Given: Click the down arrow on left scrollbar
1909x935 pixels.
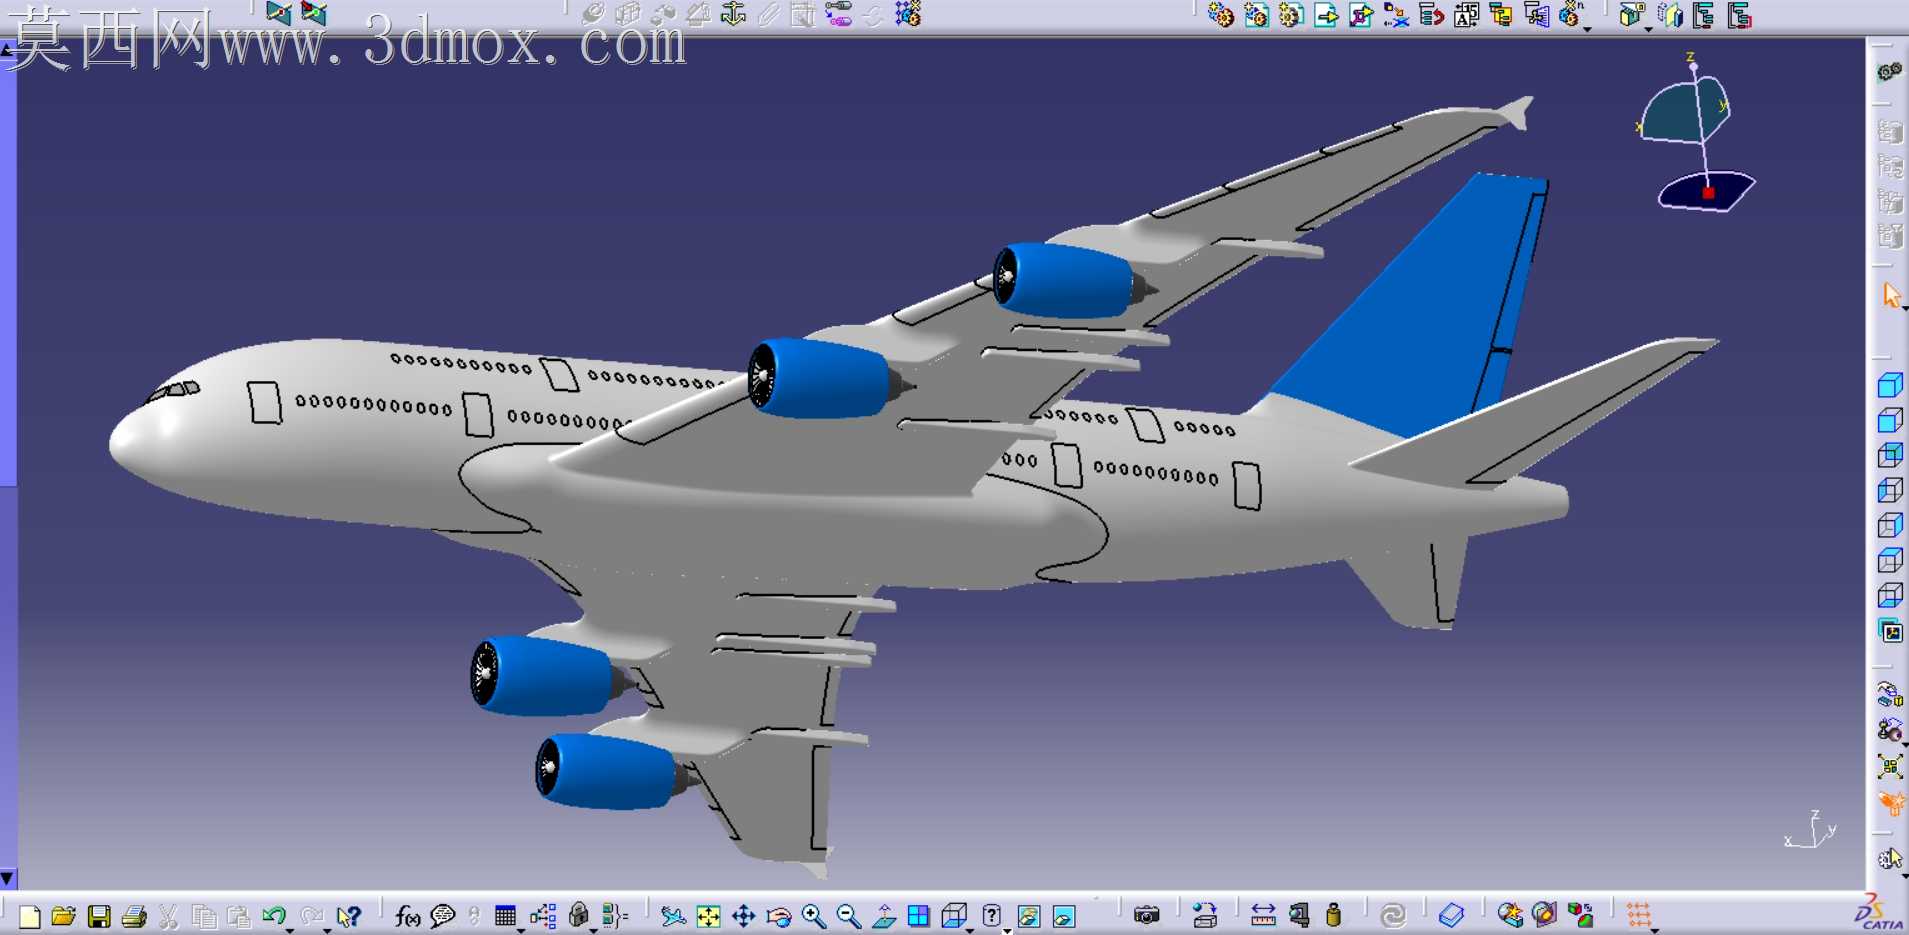Looking at the screenshot, I should point(8,879).
